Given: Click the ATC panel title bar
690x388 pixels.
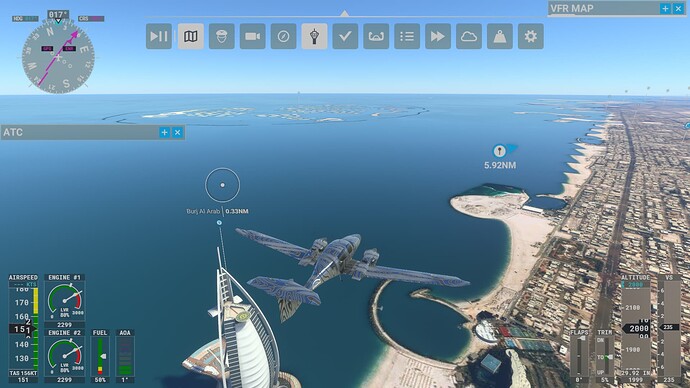Looking at the screenshot, I should click(93, 132).
